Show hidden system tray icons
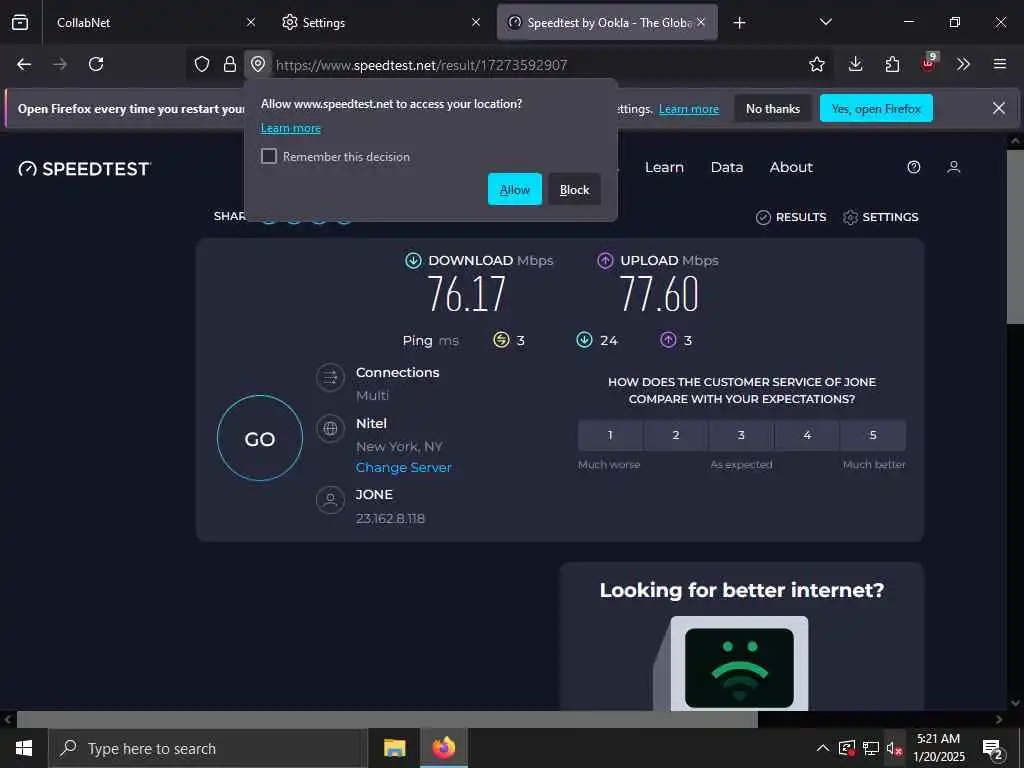This screenshot has height=768, width=1024. click(x=823, y=748)
